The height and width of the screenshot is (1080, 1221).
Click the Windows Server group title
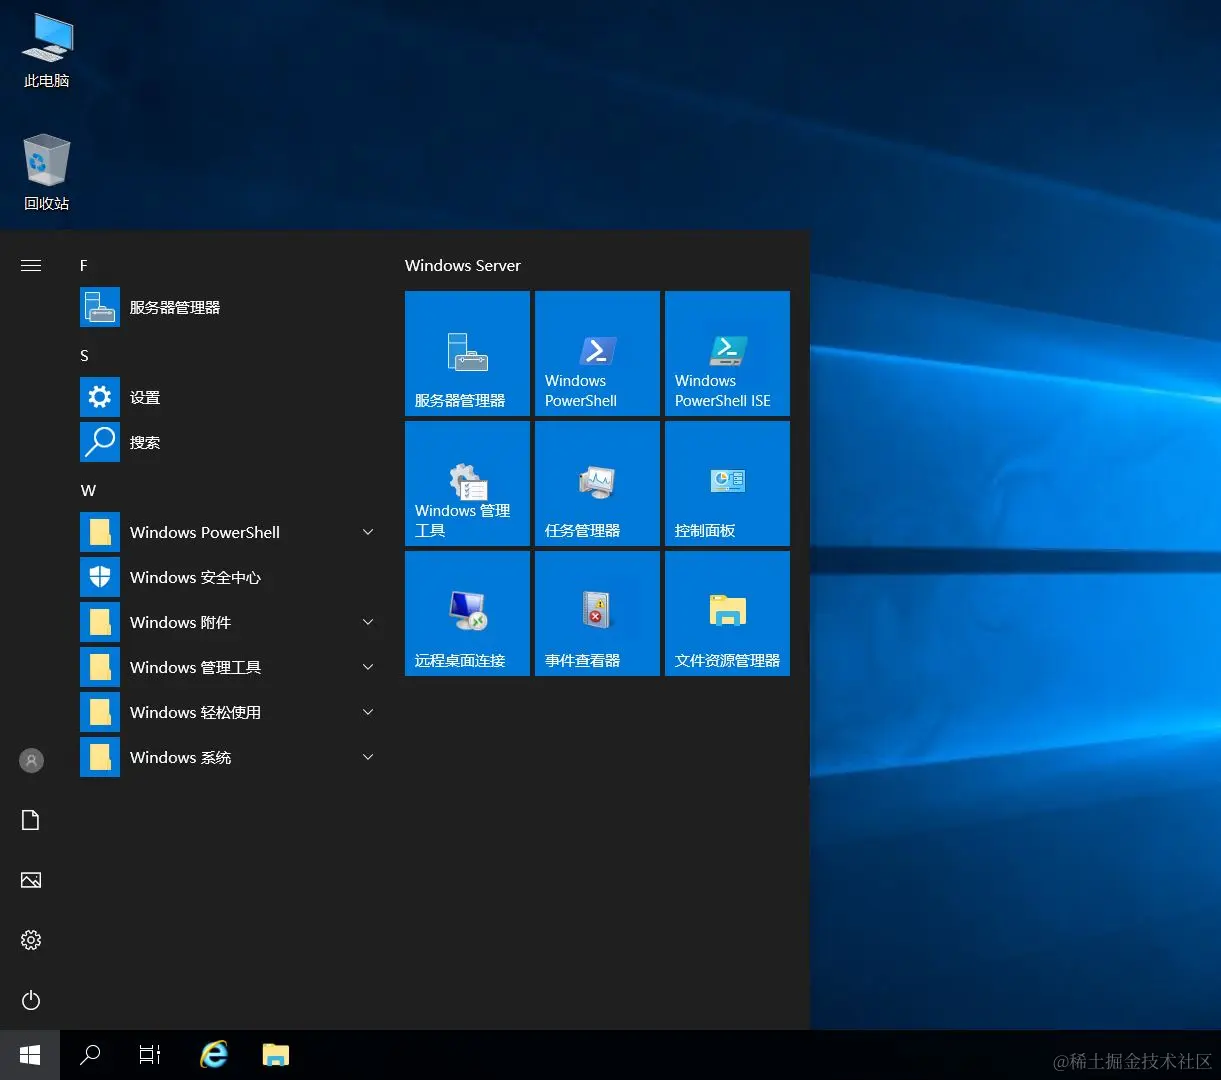point(463,265)
